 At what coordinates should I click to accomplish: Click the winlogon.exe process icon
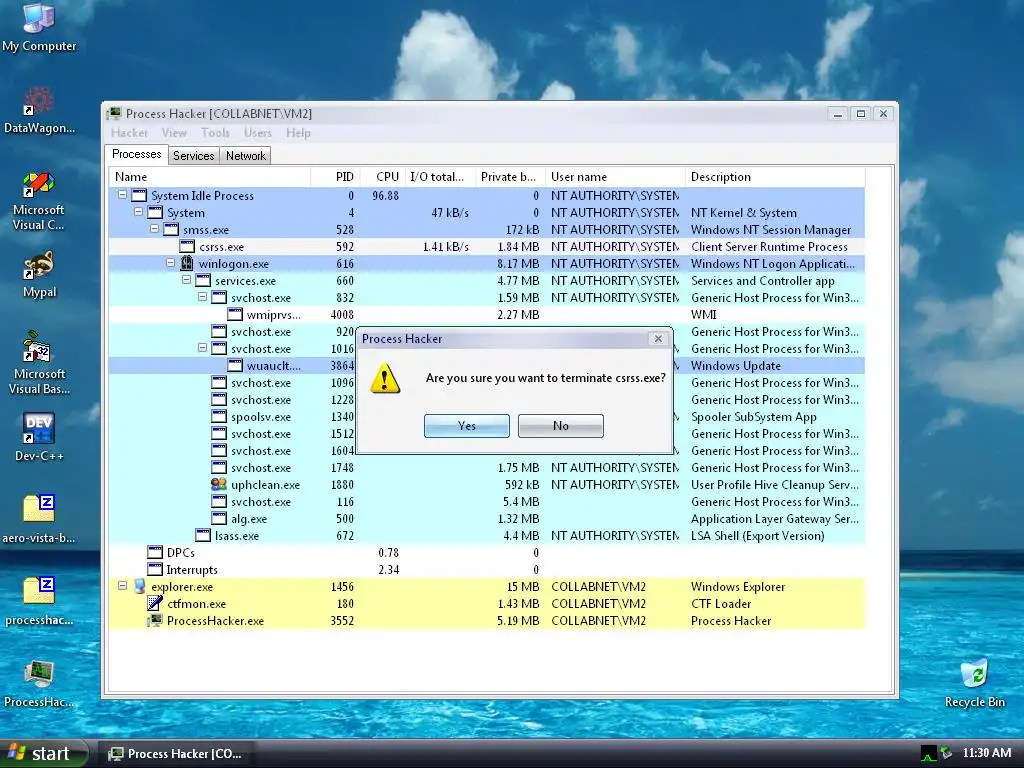point(187,263)
